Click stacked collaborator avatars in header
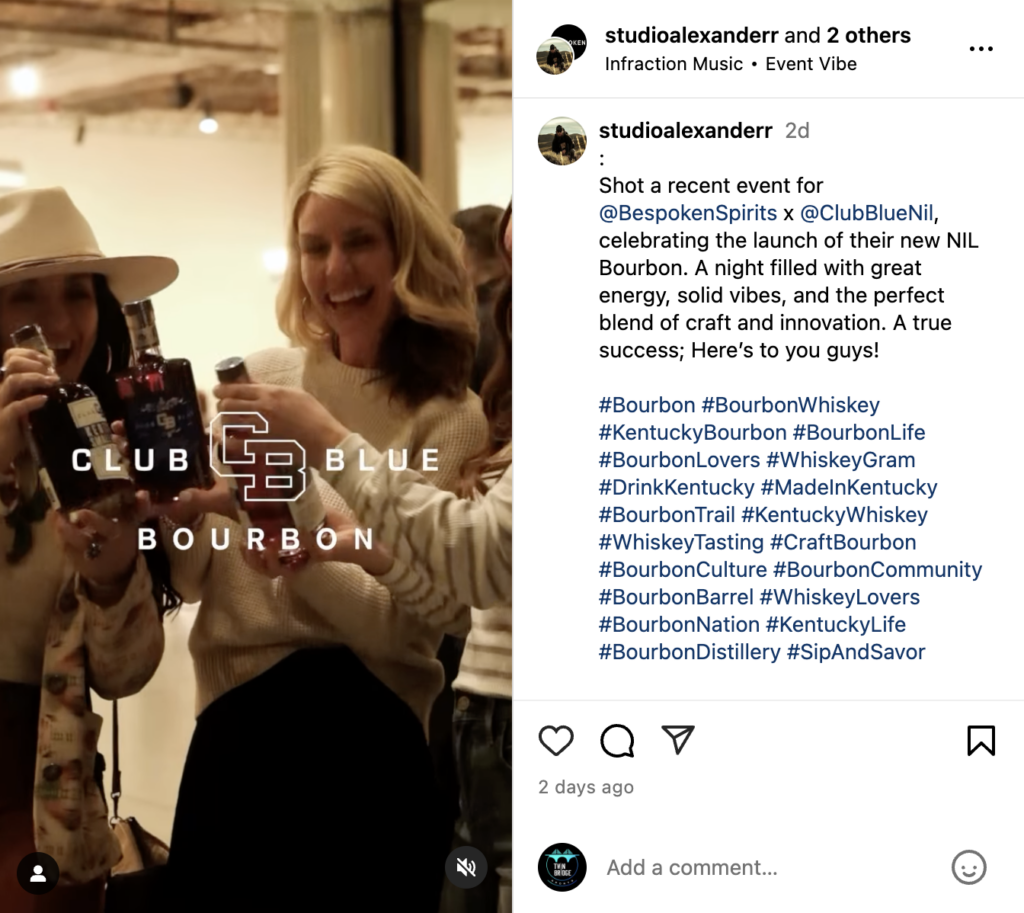Image resolution: width=1024 pixels, height=913 pixels. pyautogui.click(x=562, y=50)
